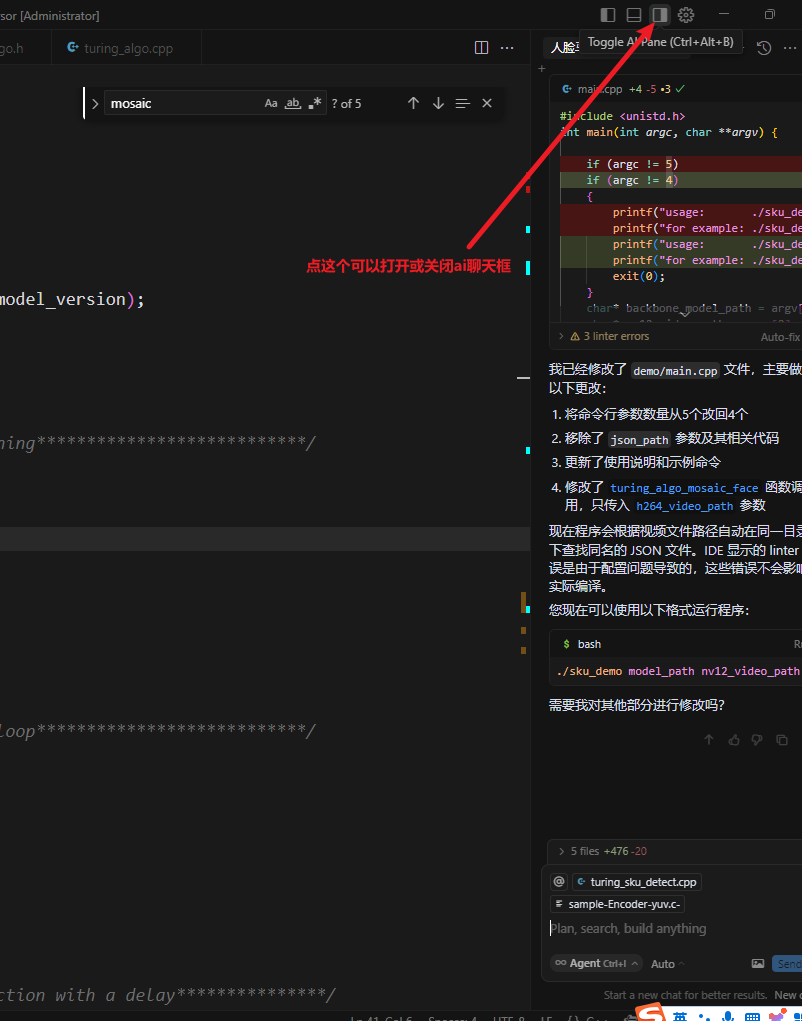This screenshot has width=802, height=1021.
Task: Open the Auto model dropdown
Action: [x=668, y=964]
